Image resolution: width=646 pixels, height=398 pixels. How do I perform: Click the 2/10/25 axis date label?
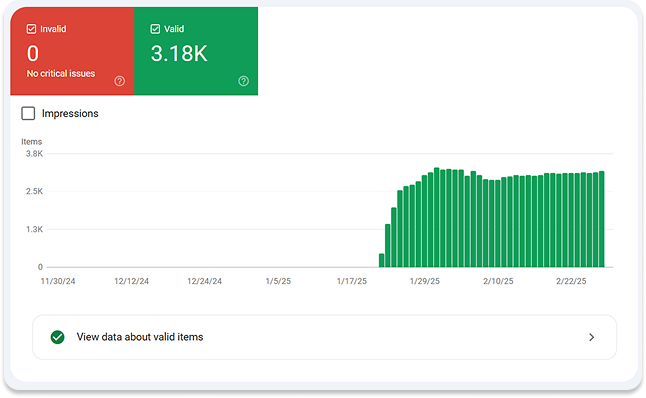[498, 281]
